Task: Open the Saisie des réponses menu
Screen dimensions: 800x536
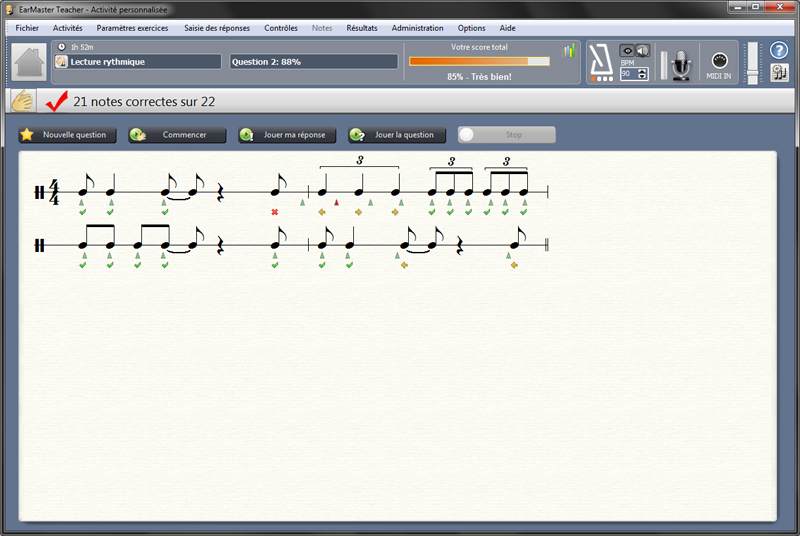Action: click(217, 28)
